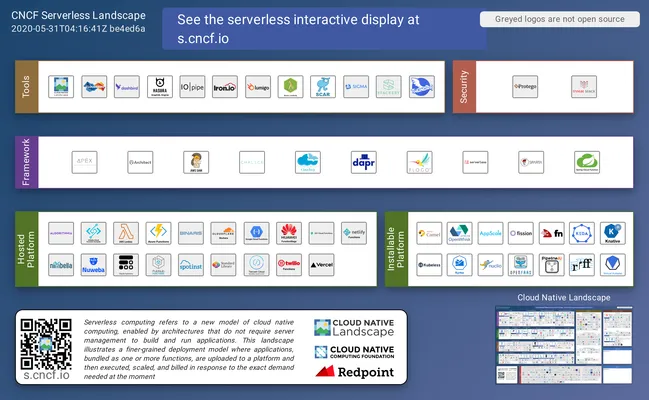The image size is (649, 400).
Task: Select the Protego logo under Security
Action: [x=525, y=87]
